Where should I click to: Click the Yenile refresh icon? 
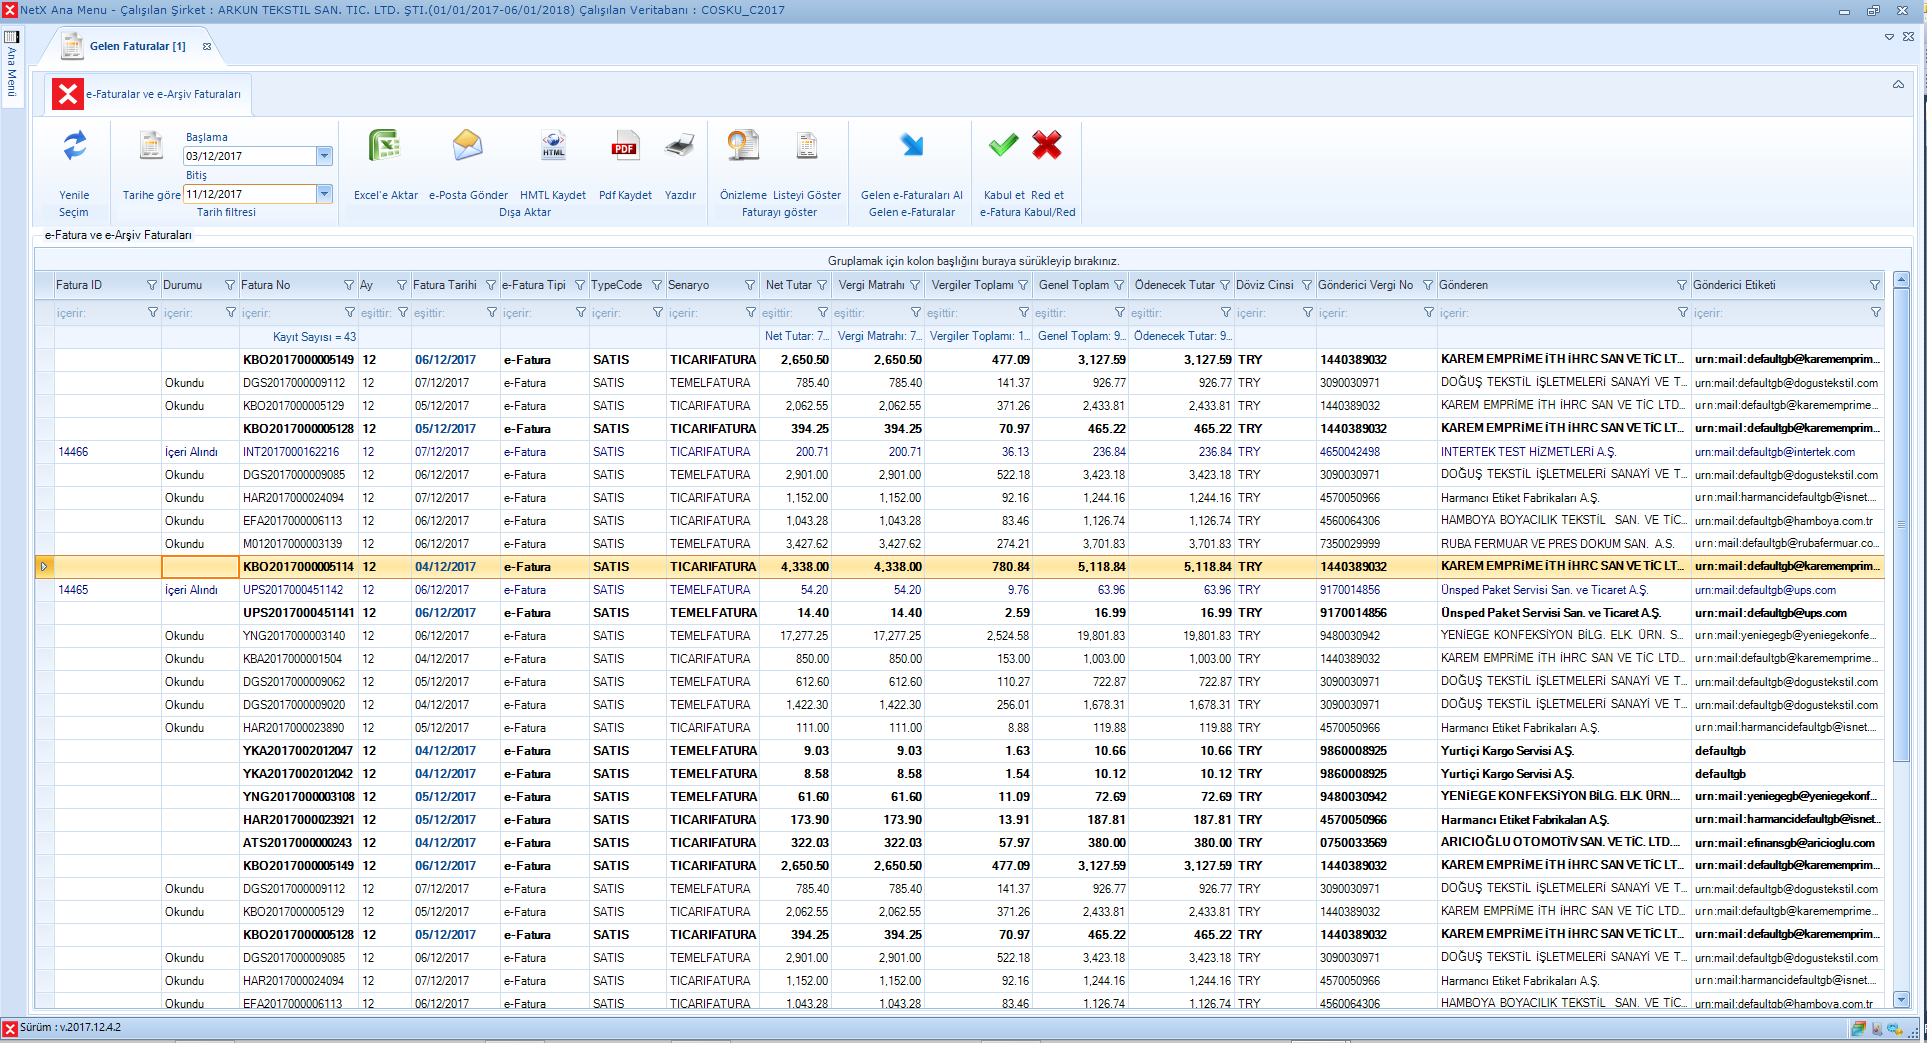coord(74,147)
